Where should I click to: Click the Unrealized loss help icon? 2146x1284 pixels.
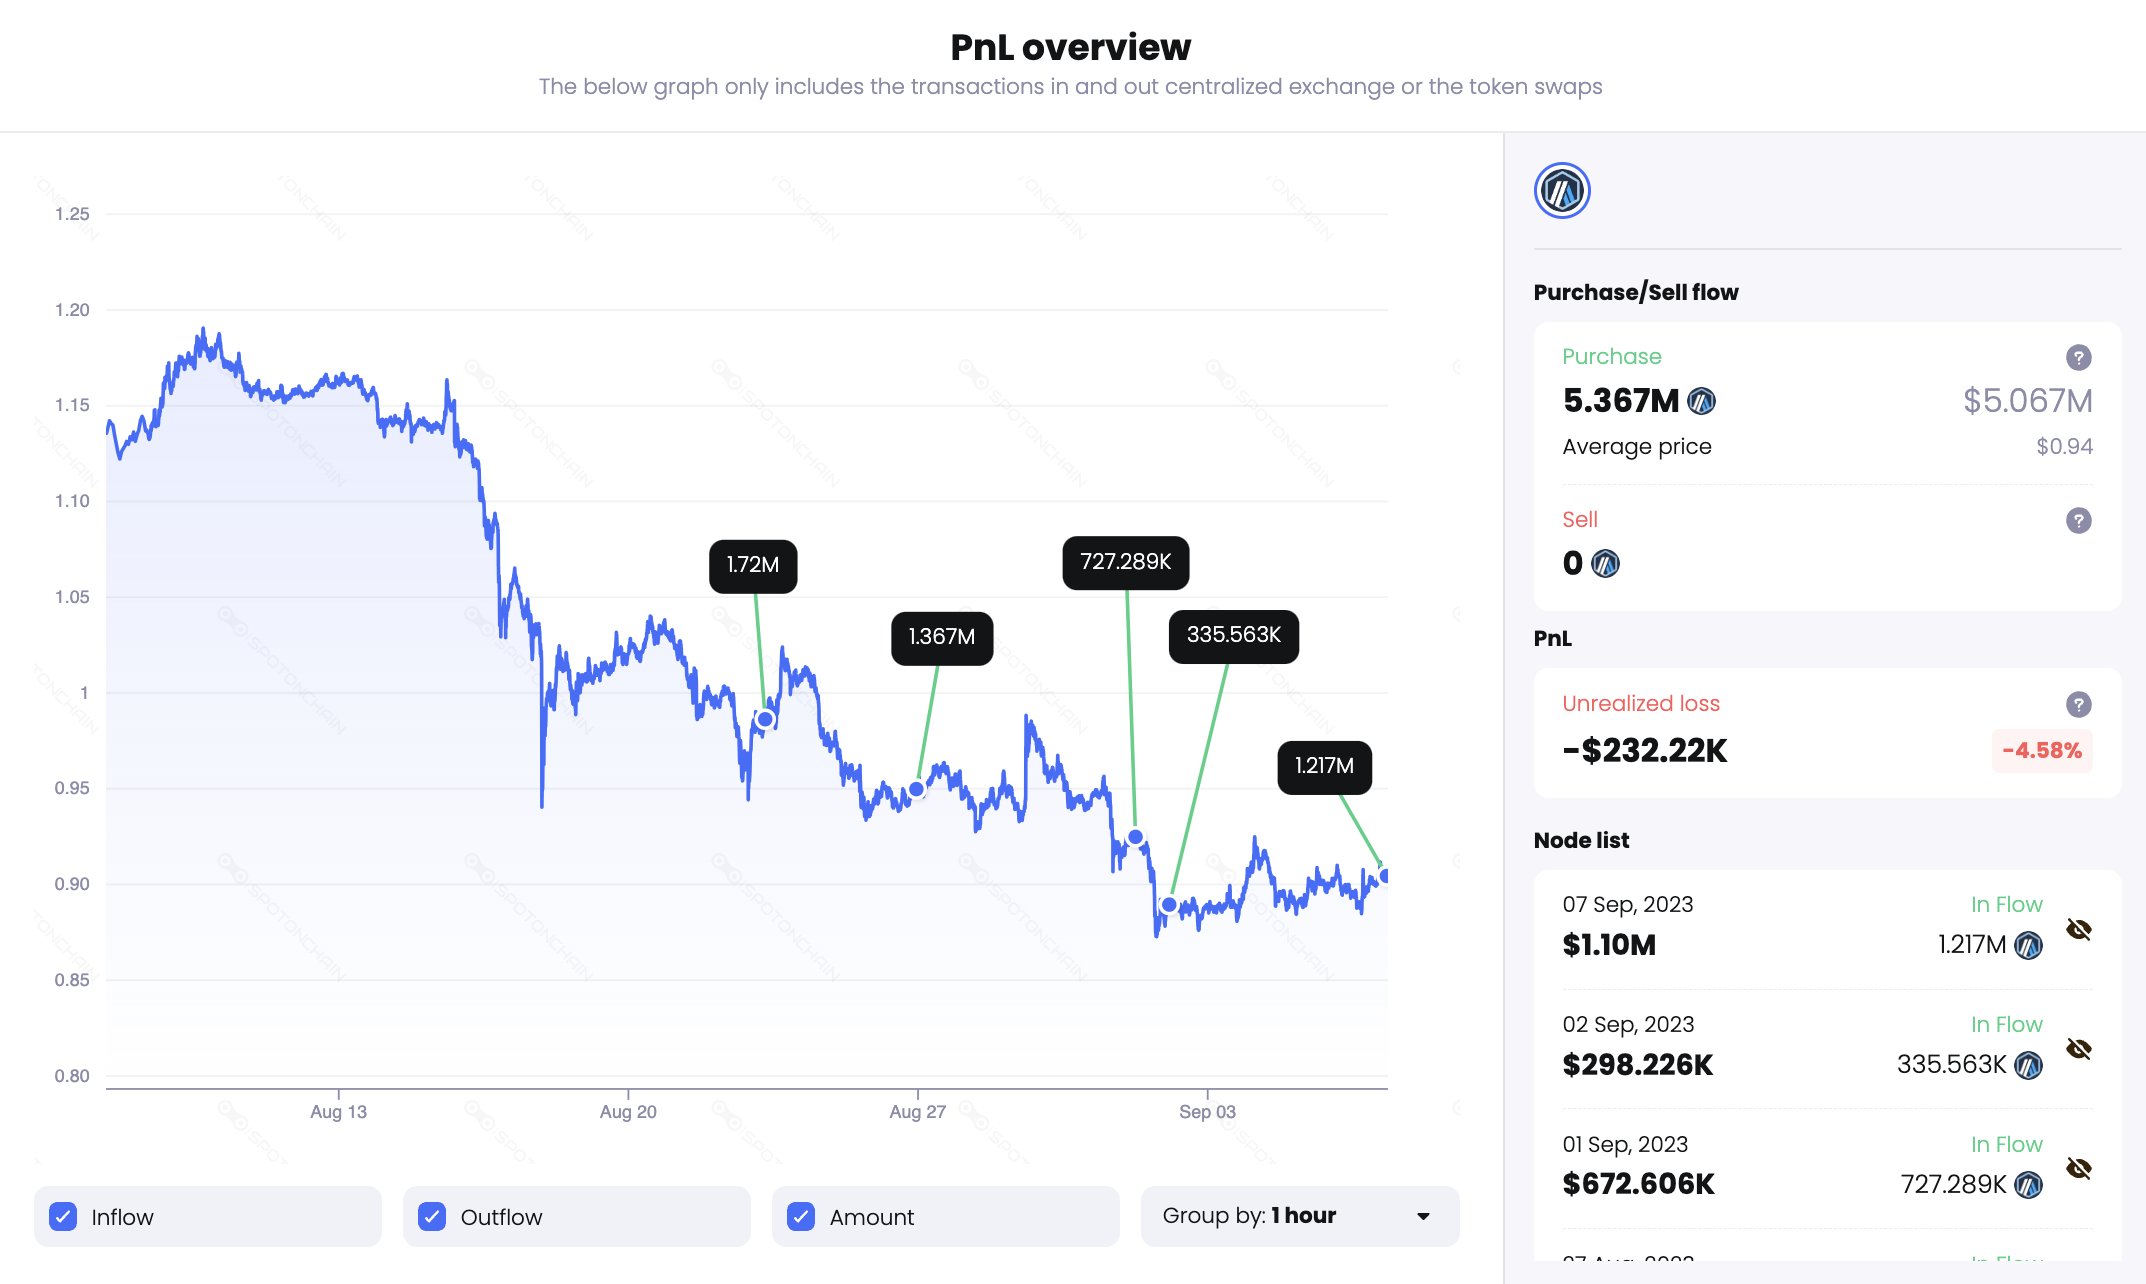[x=2078, y=704]
